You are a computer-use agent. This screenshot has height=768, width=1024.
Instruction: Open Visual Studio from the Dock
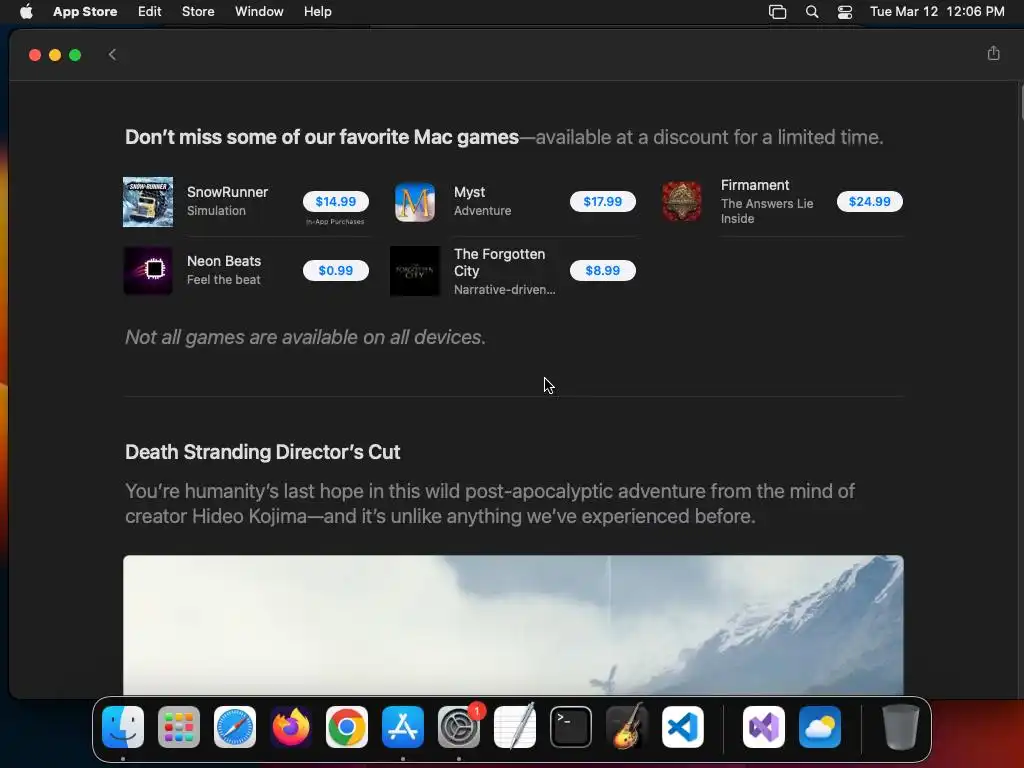(x=764, y=727)
